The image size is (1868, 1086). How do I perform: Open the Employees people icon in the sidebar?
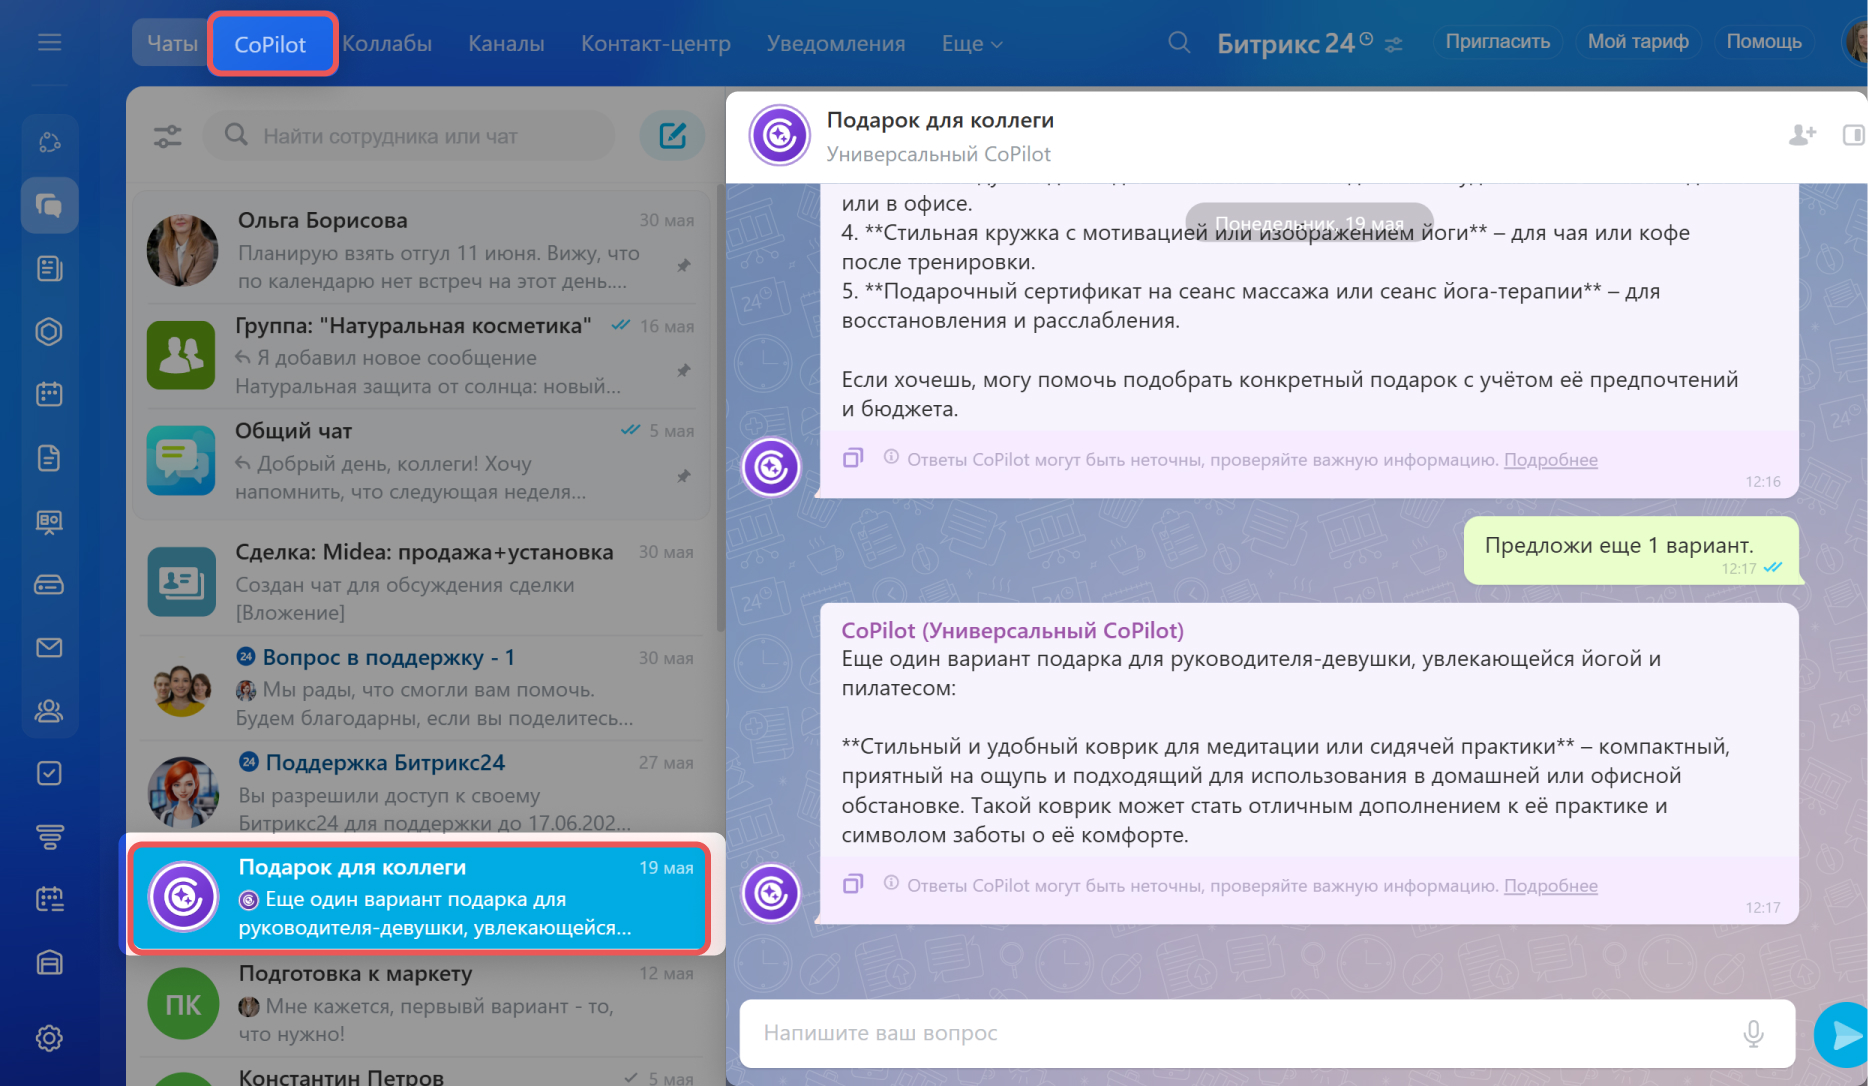tap(49, 711)
